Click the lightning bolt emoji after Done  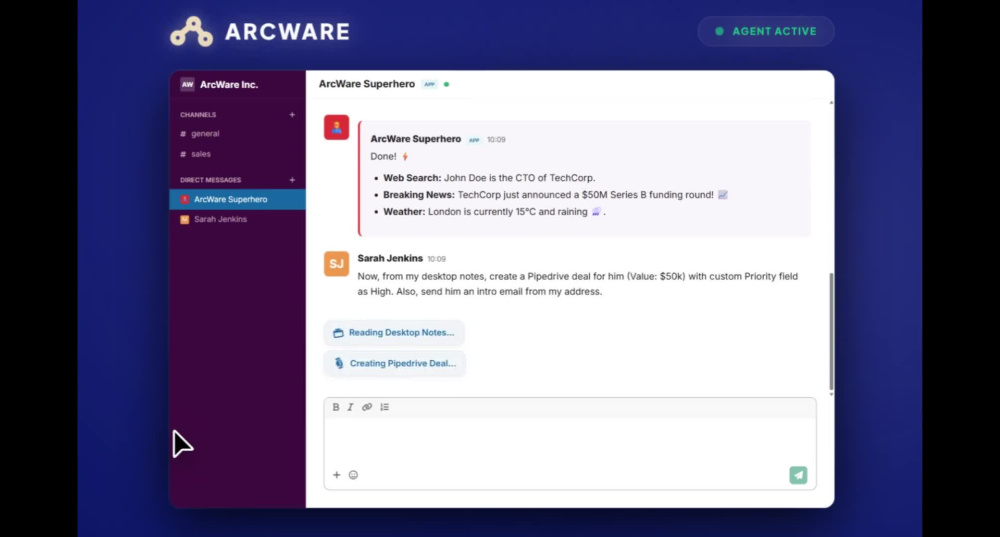point(405,156)
